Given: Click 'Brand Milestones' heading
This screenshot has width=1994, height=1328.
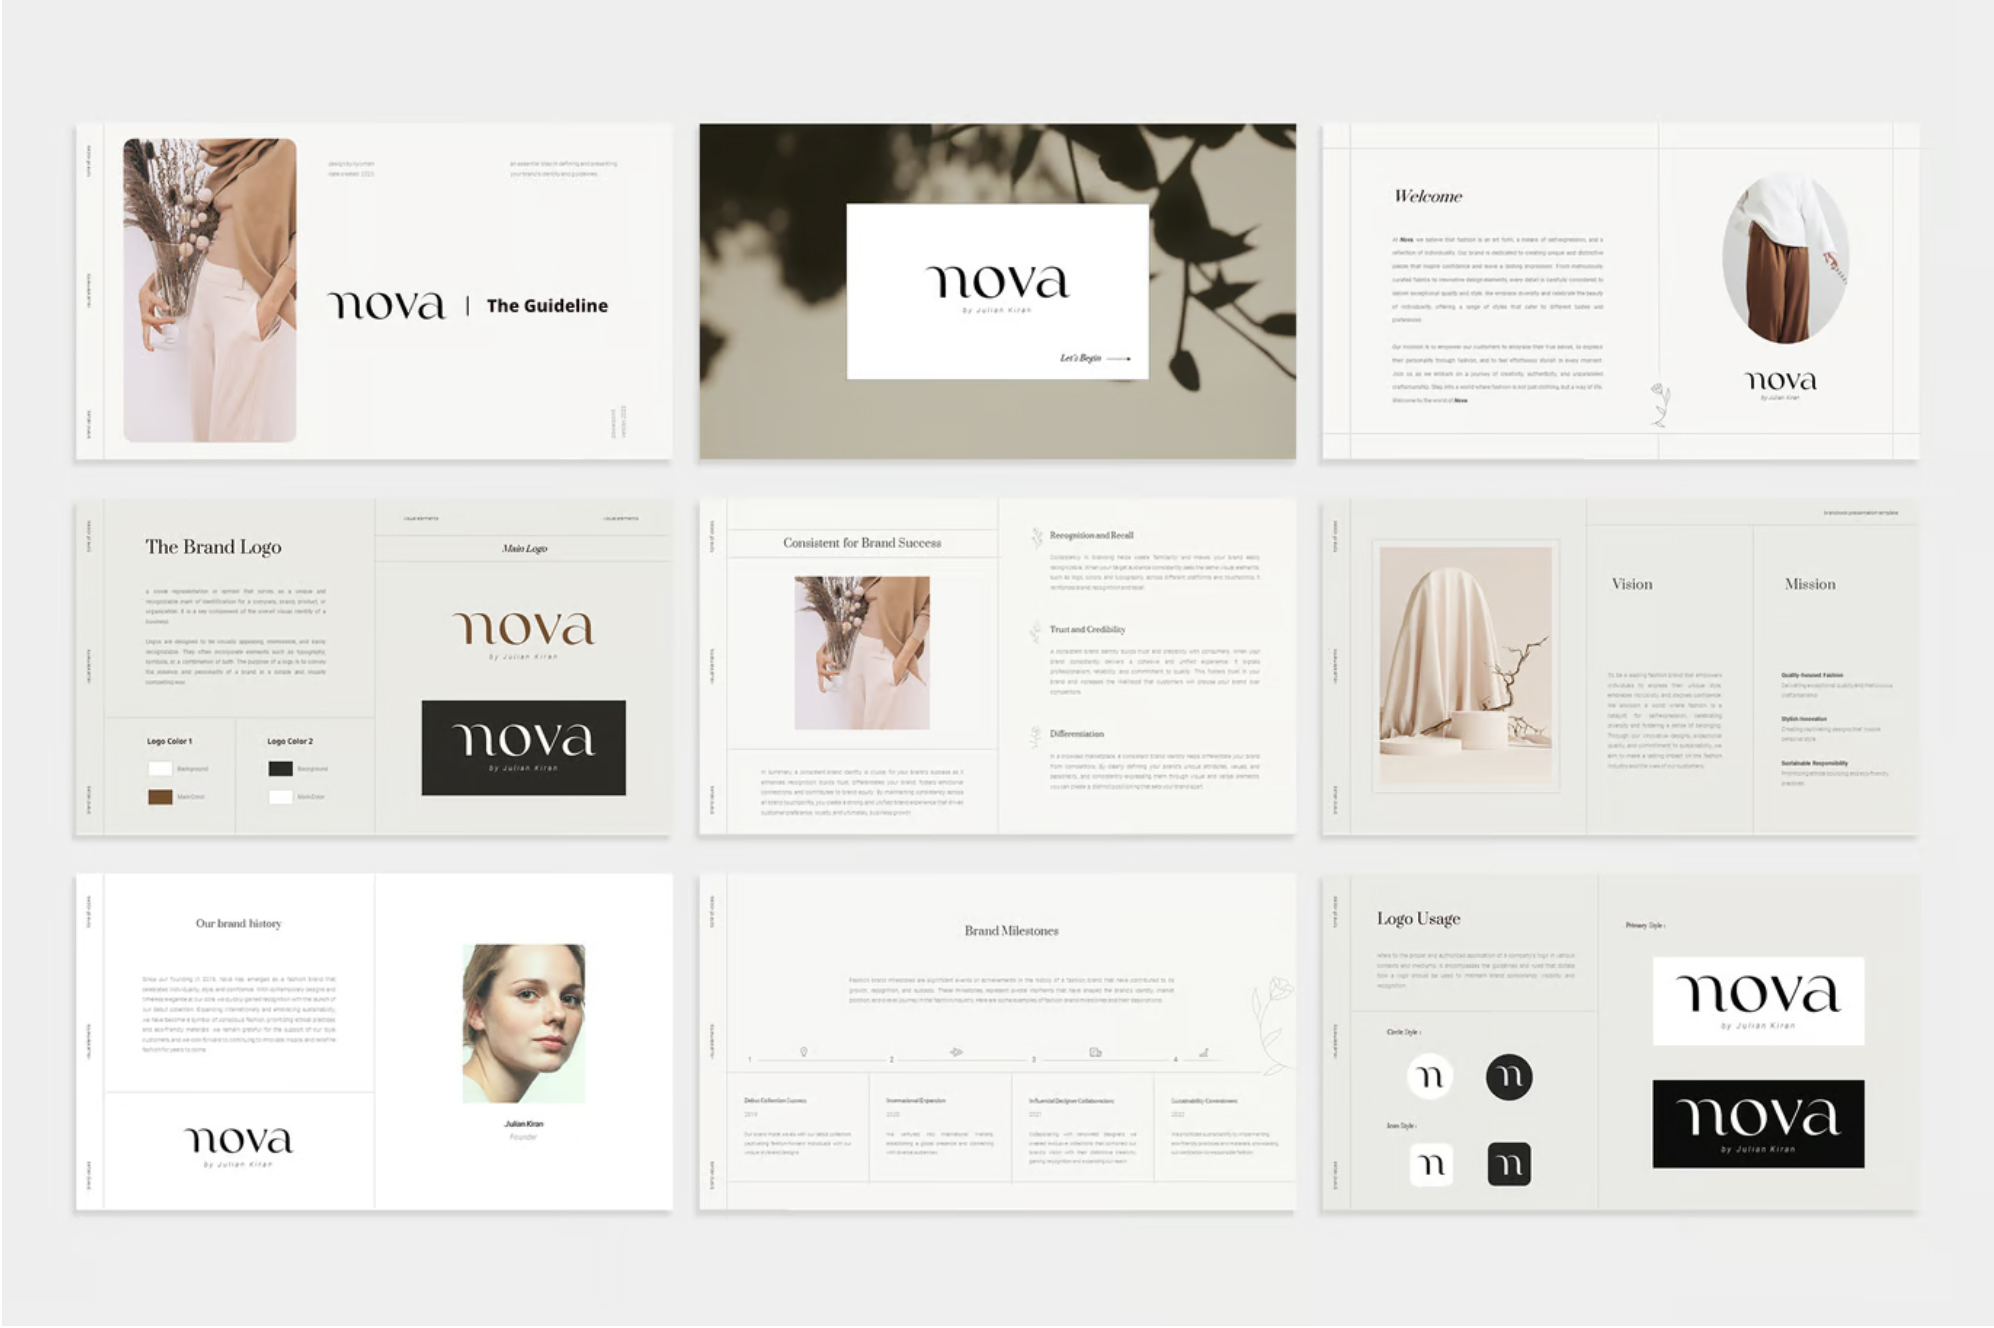Looking at the screenshot, I should click(1011, 930).
